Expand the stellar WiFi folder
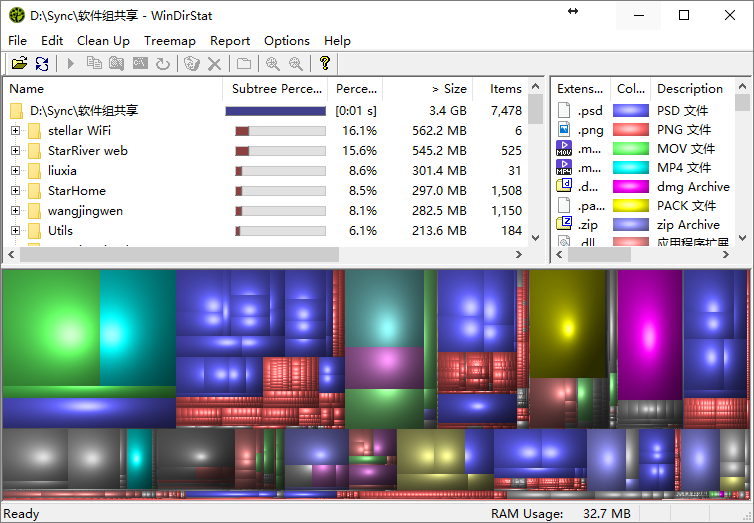 (x=15, y=131)
